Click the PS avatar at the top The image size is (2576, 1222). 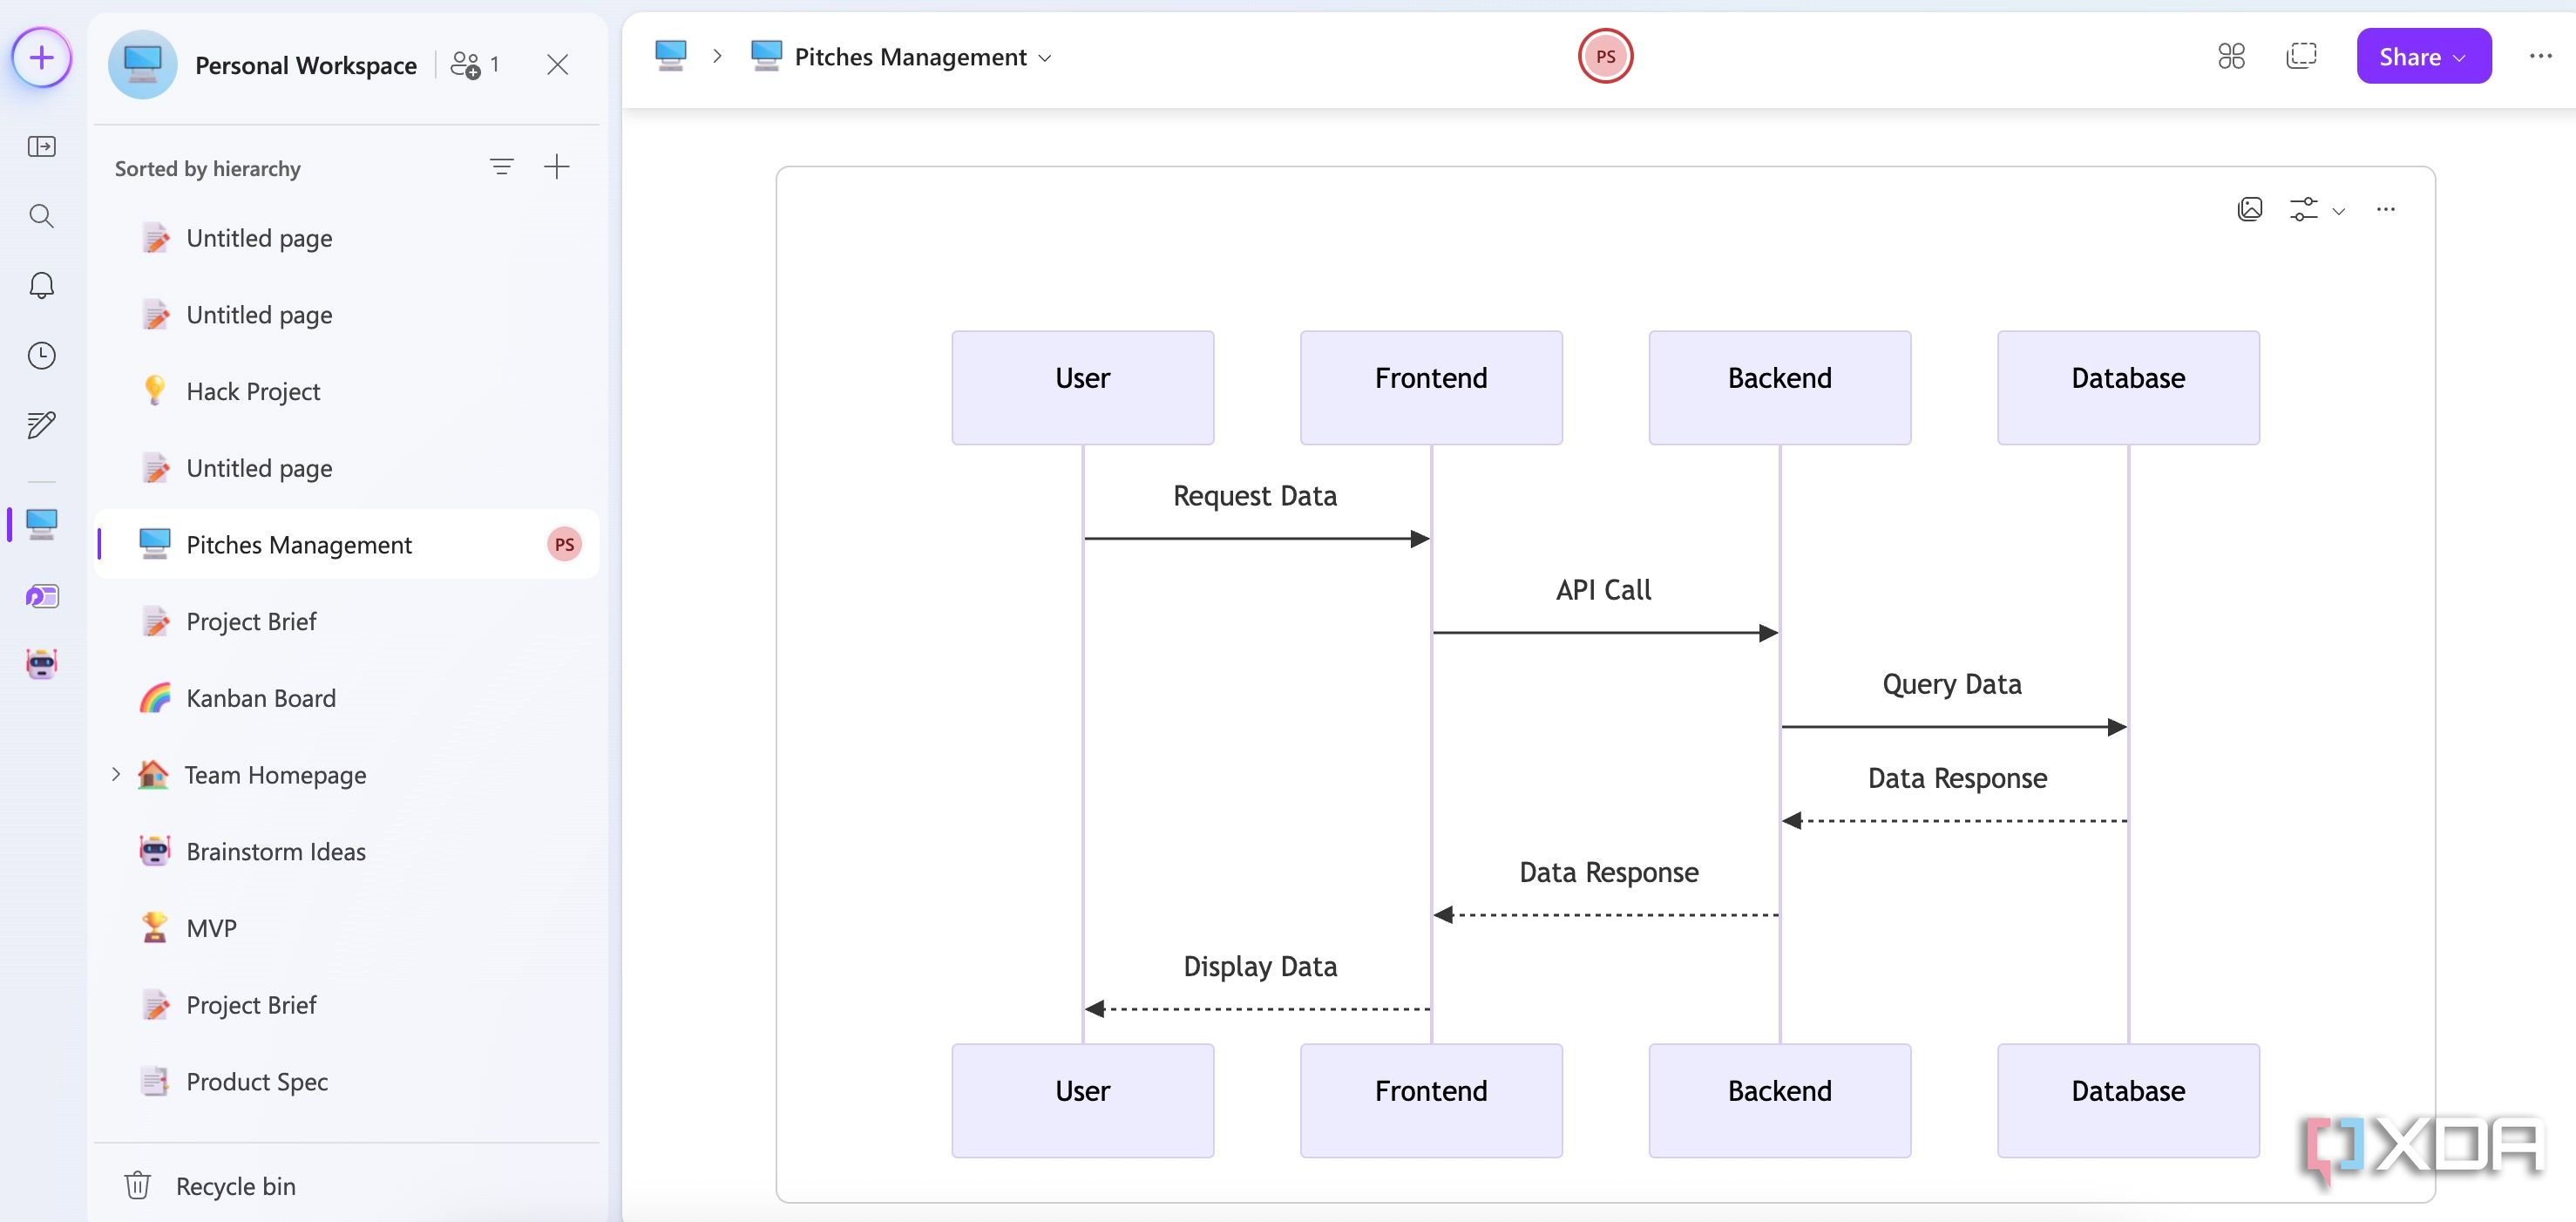point(1605,56)
